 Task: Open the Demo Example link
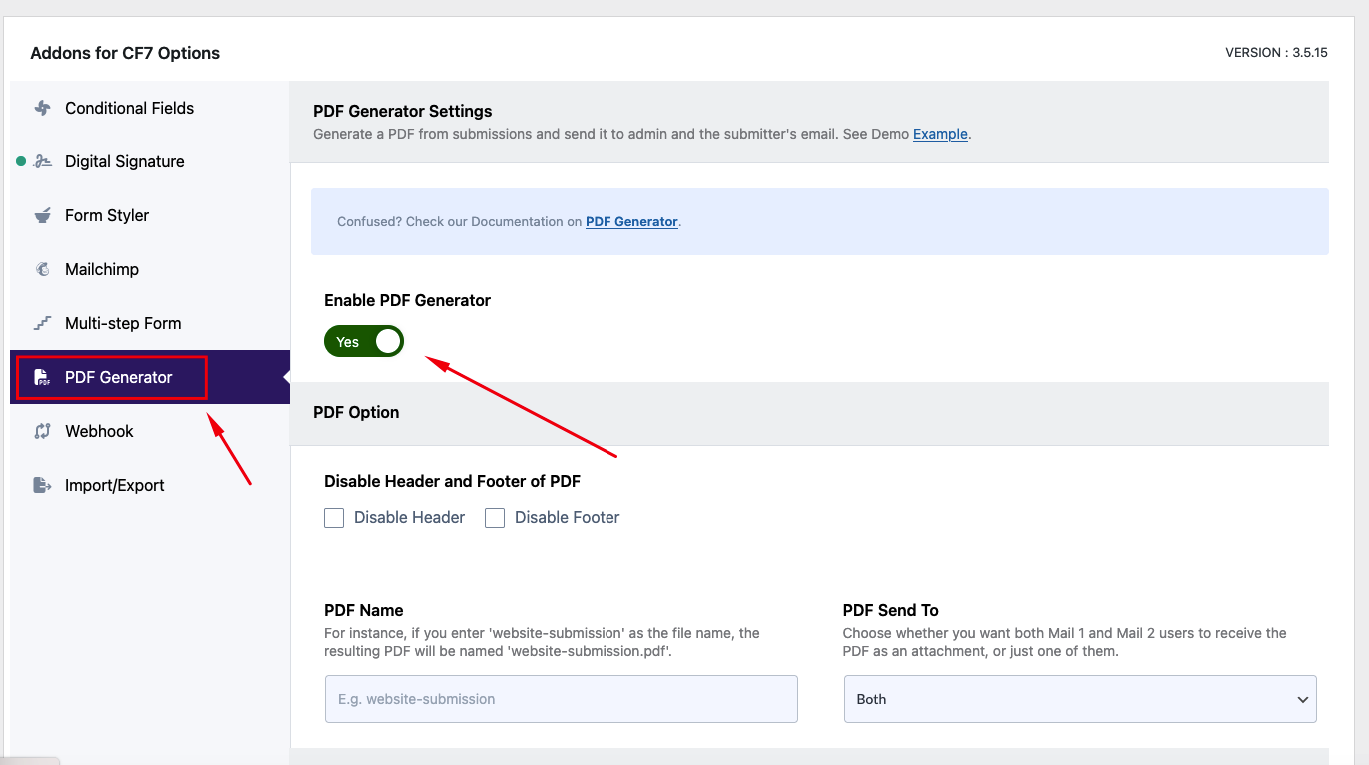point(940,134)
